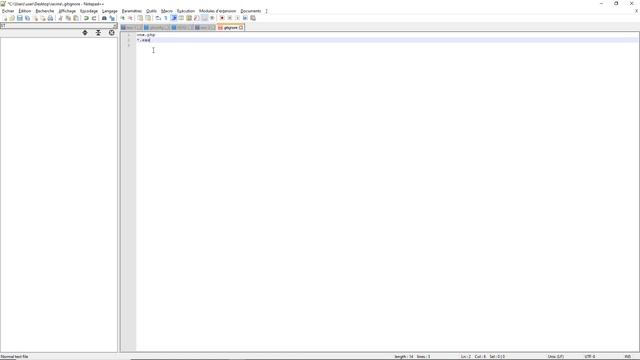Collapse all items in the side panel

98,33
